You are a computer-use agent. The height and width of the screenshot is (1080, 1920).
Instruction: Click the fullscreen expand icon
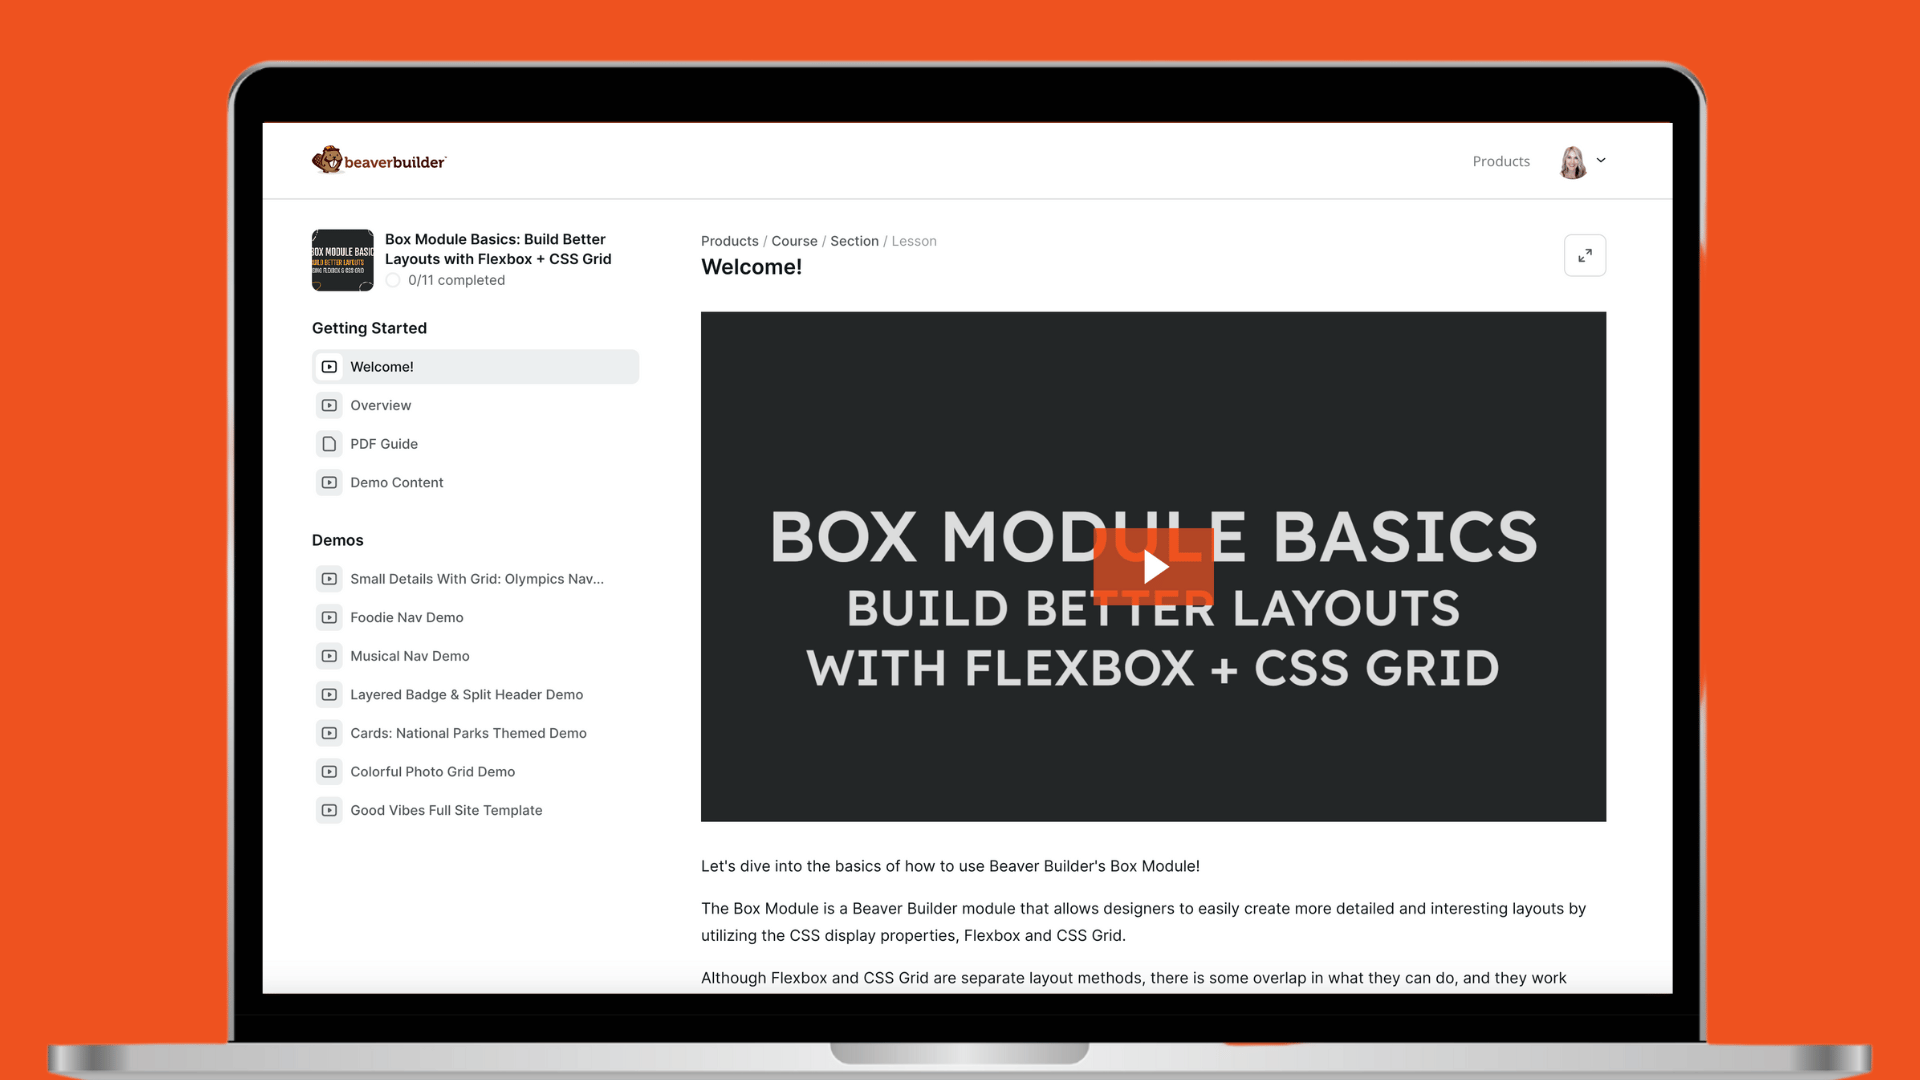(1585, 256)
